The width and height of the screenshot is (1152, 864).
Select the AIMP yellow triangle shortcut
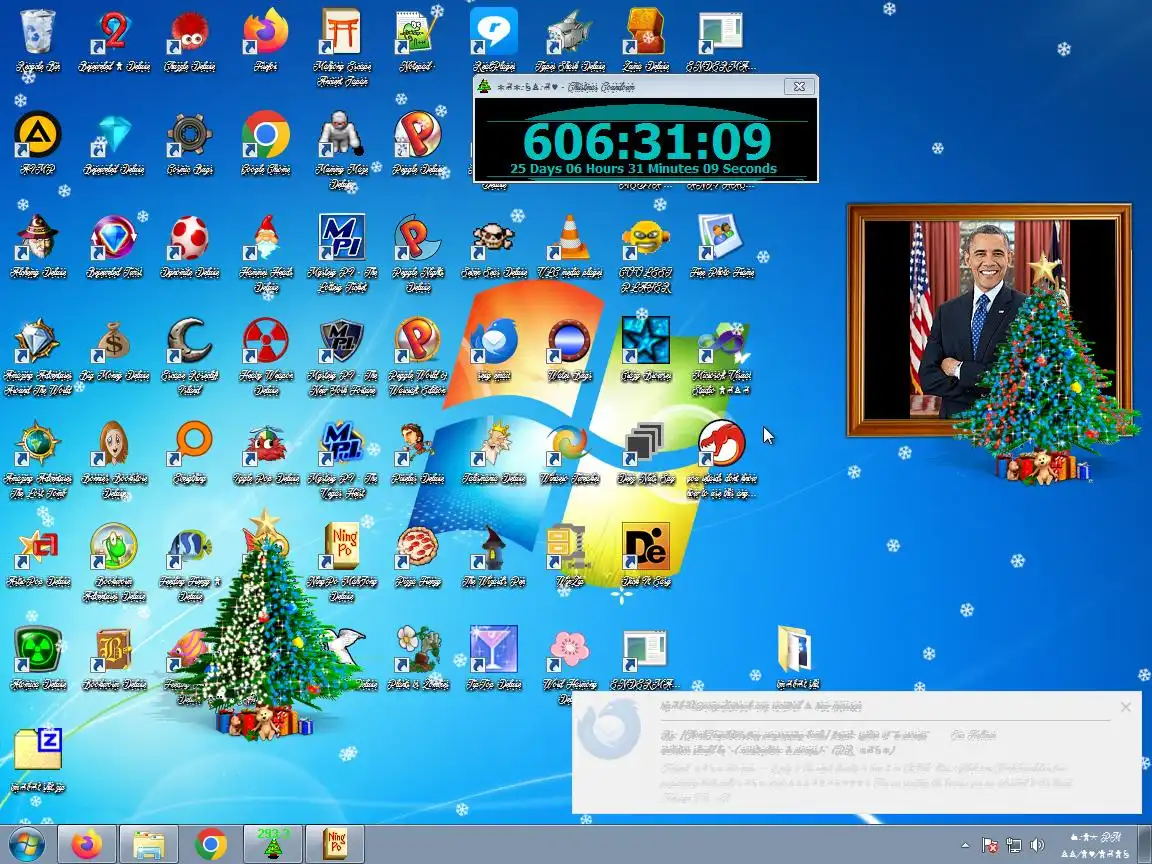[37, 135]
